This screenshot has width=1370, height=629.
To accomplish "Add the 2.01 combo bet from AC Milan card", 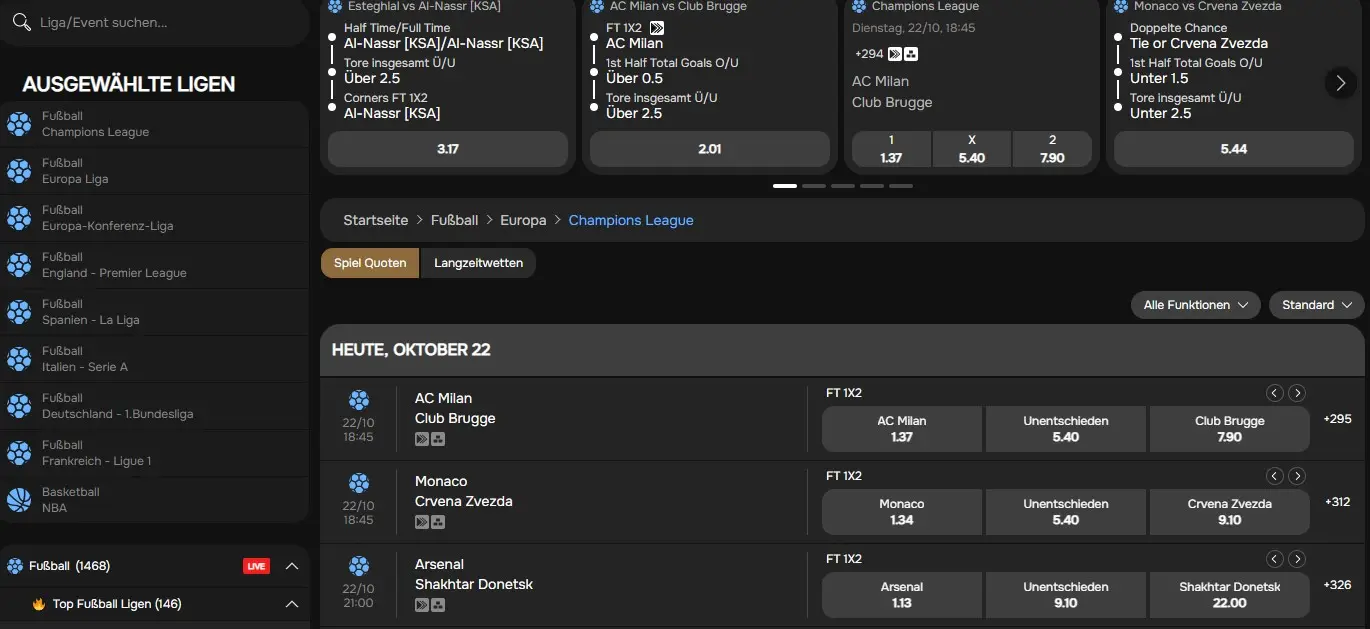I will click(710, 149).
